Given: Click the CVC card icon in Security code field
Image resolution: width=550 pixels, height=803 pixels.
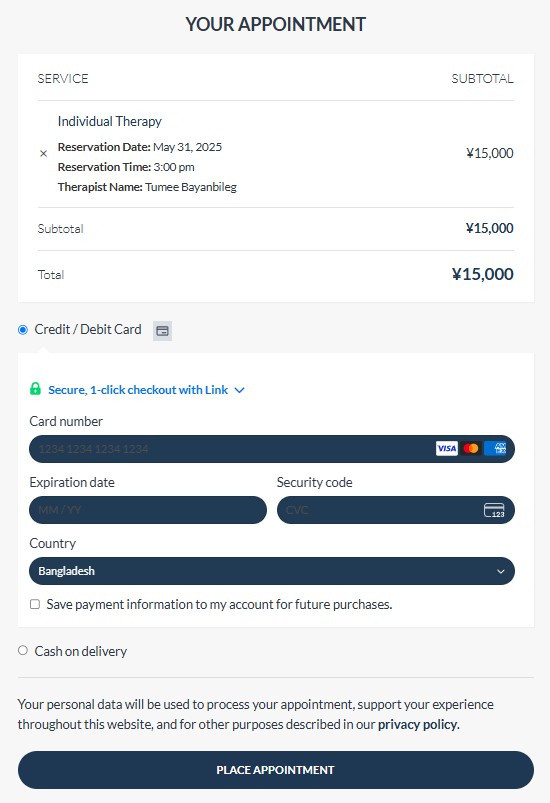Looking at the screenshot, I should point(494,510).
